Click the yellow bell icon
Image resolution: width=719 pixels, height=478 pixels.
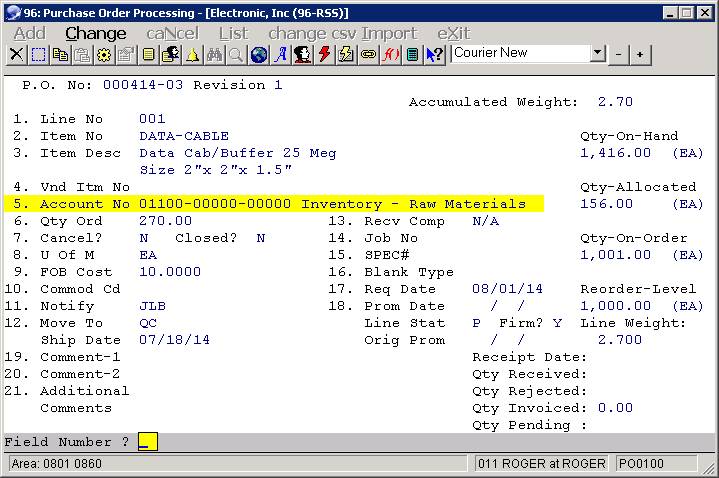(x=192, y=54)
